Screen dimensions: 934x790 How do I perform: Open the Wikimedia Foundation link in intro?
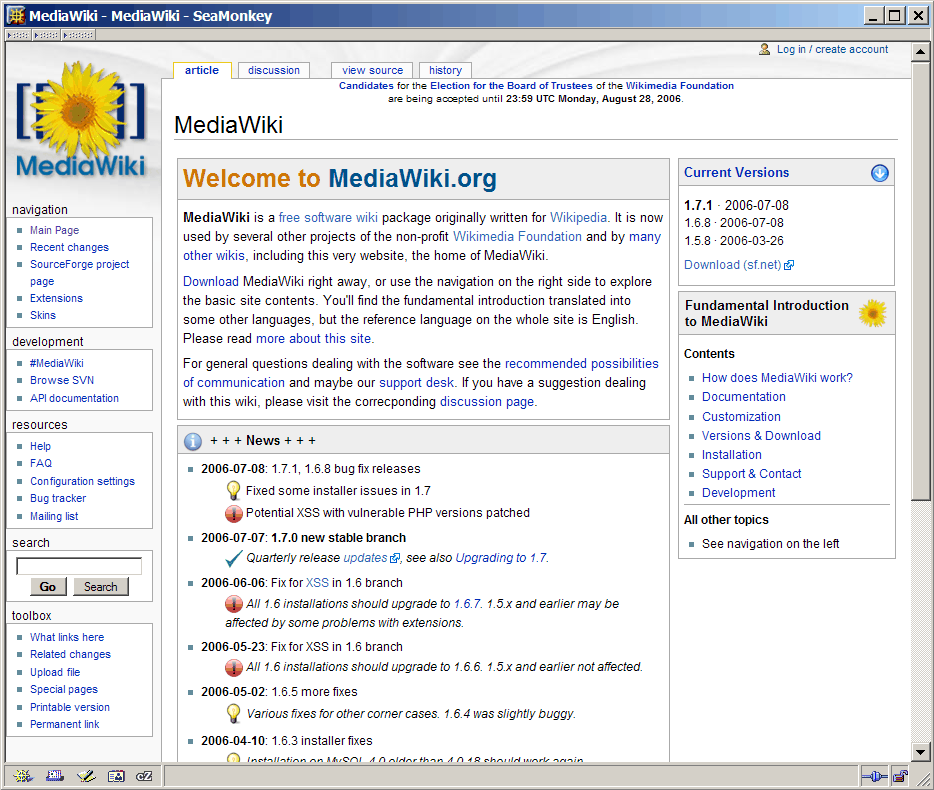click(x=517, y=237)
